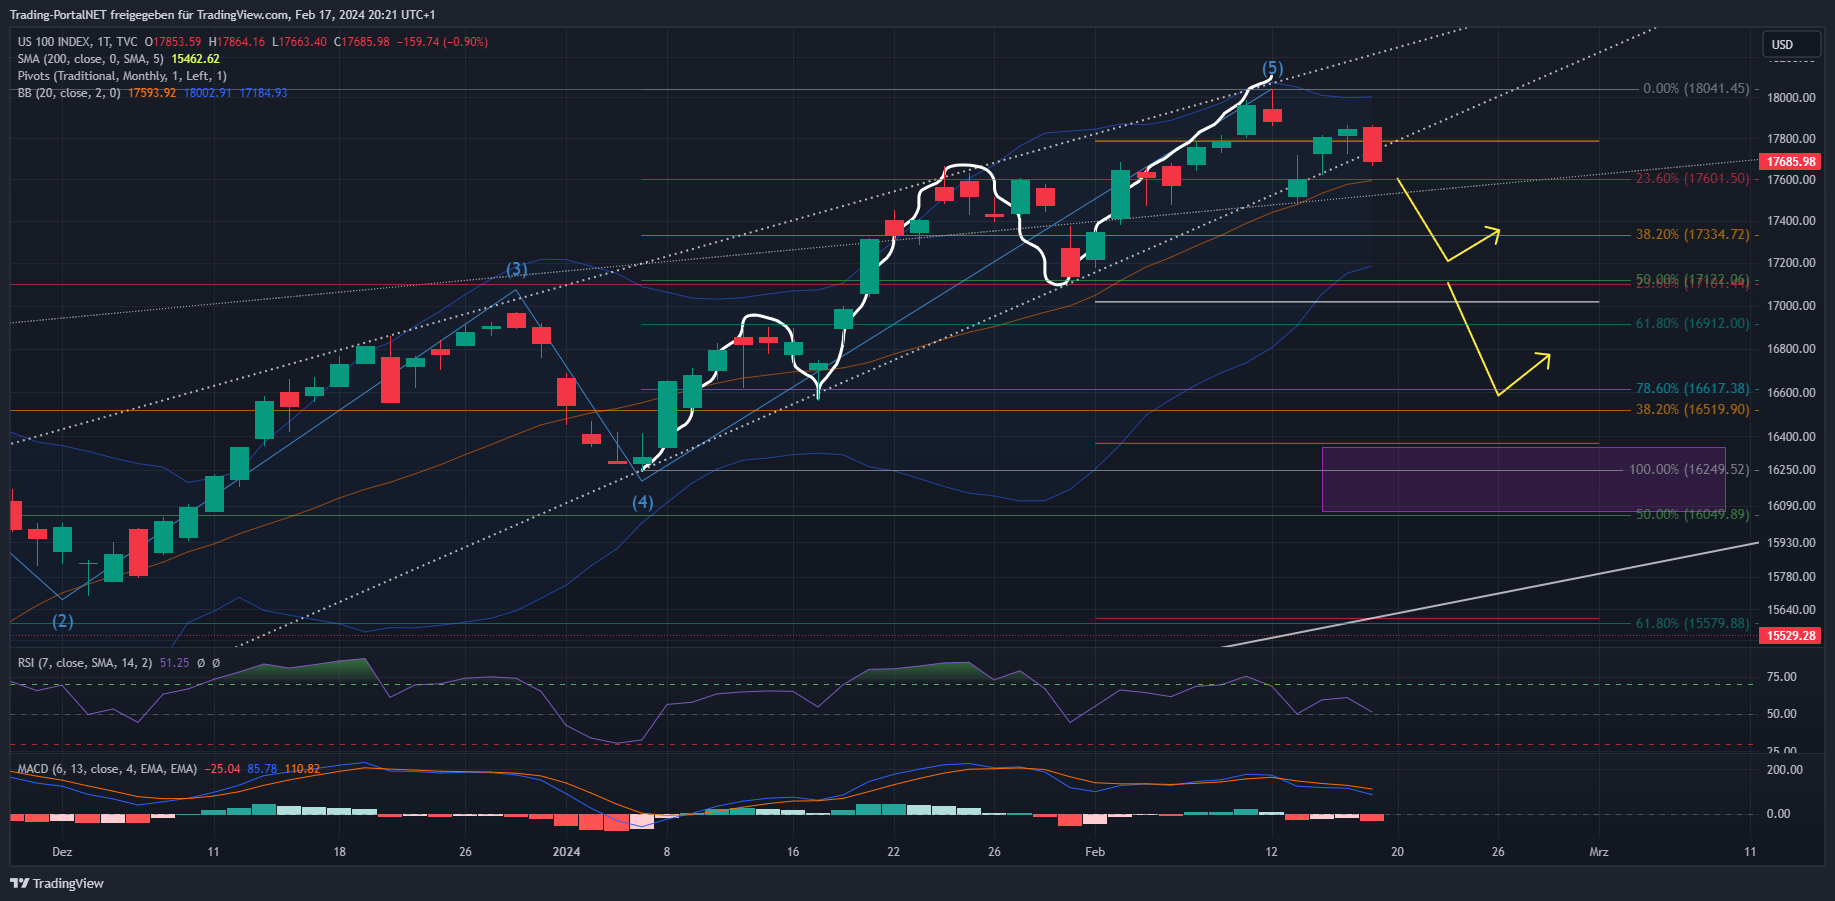1835x901 pixels.
Task: Click the Elliott wave (2) label
Action: tap(63, 621)
